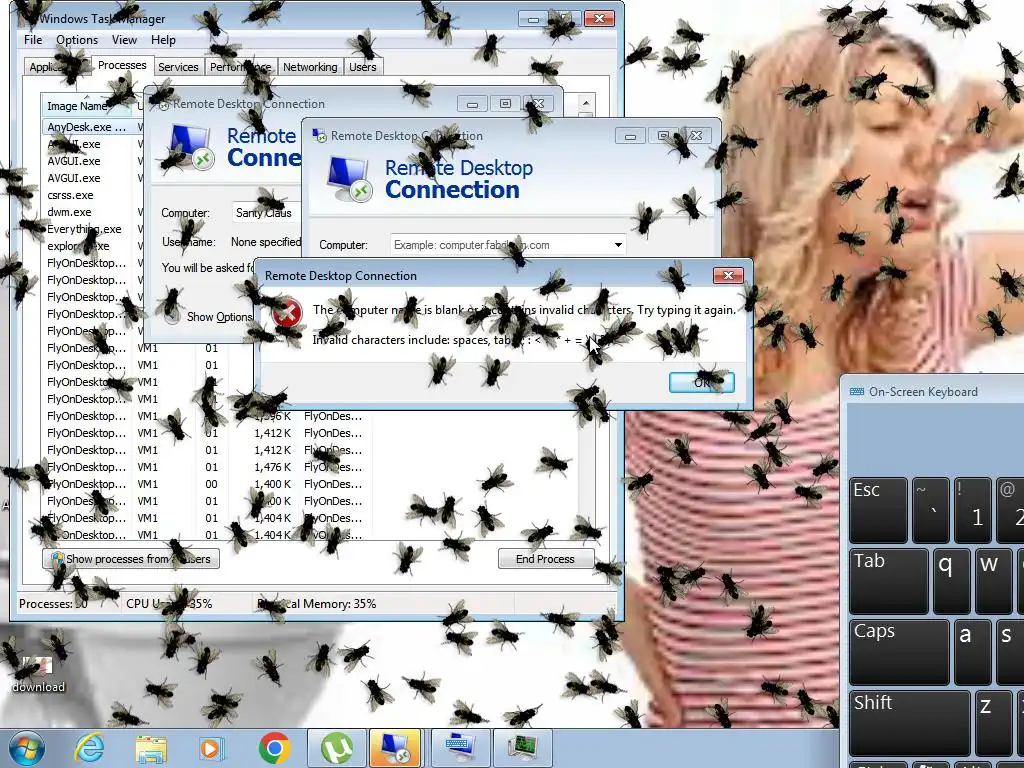Tap the 1 key on the On-Screen Keyboard
This screenshot has width=1024, height=768.
click(x=972, y=510)
